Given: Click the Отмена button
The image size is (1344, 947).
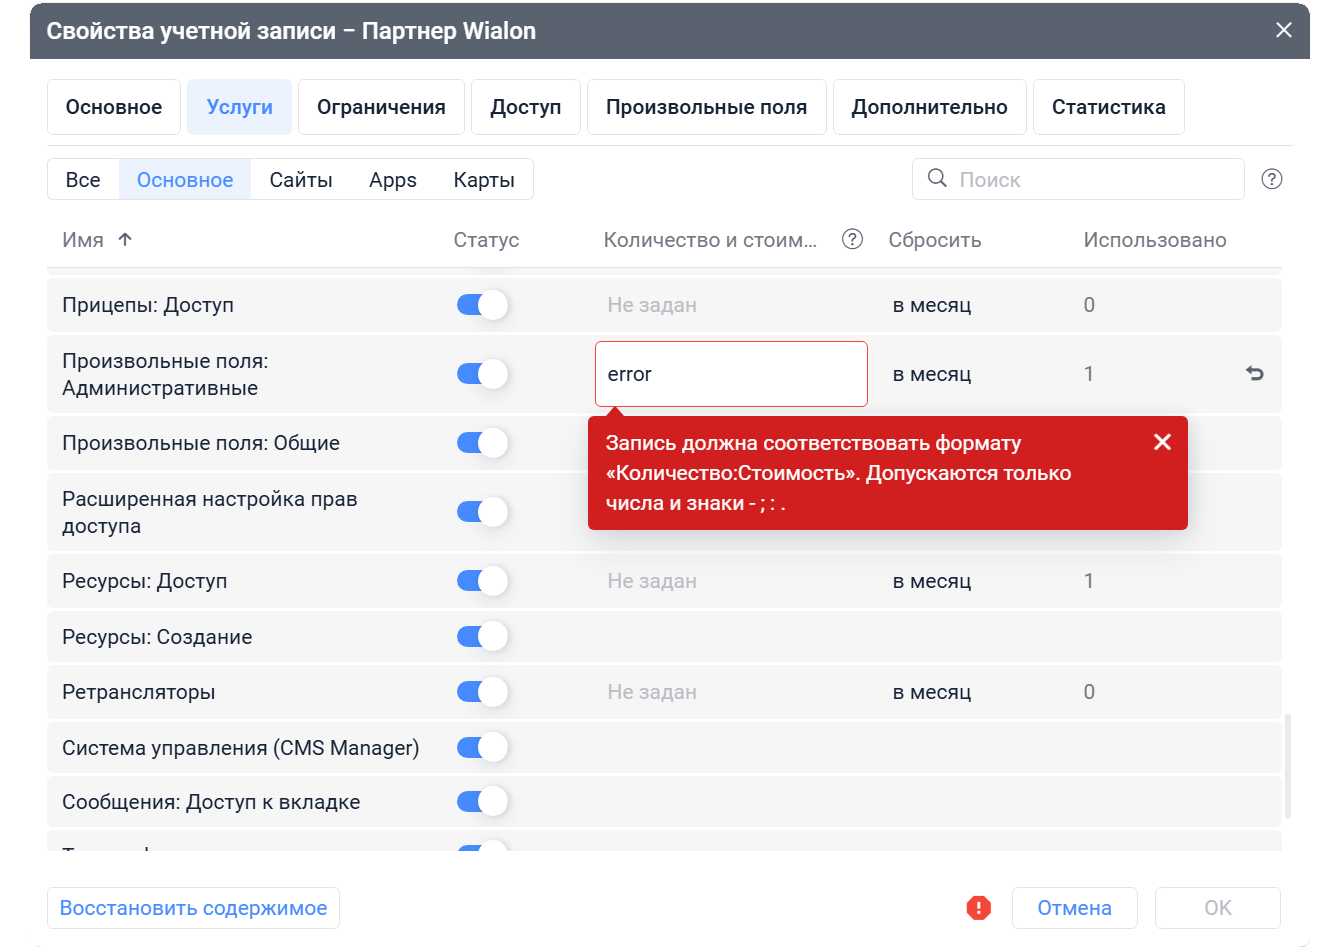Looking at the screenshot, I should (1074, 908).
